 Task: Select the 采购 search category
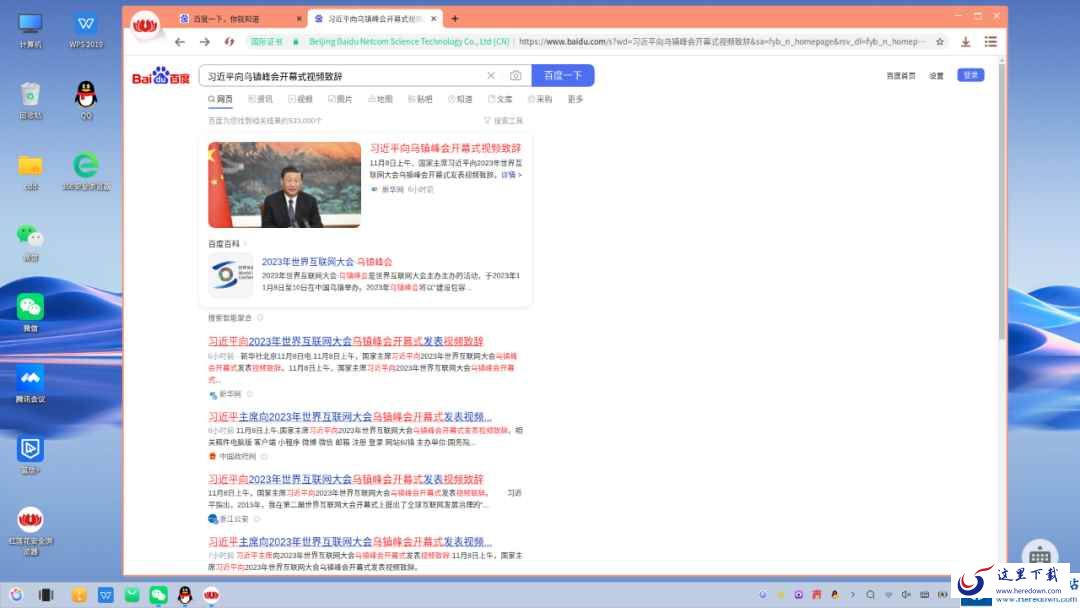[x=540, y=100]
